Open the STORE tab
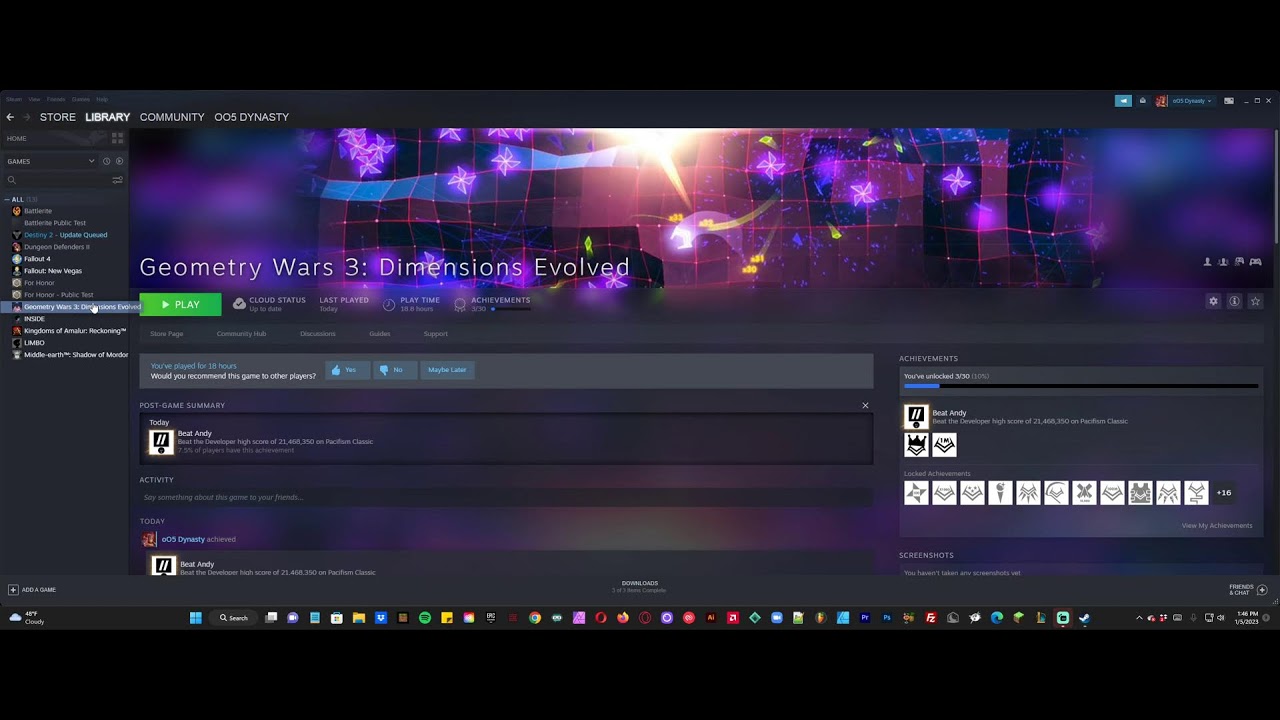 tap(58, 117)
